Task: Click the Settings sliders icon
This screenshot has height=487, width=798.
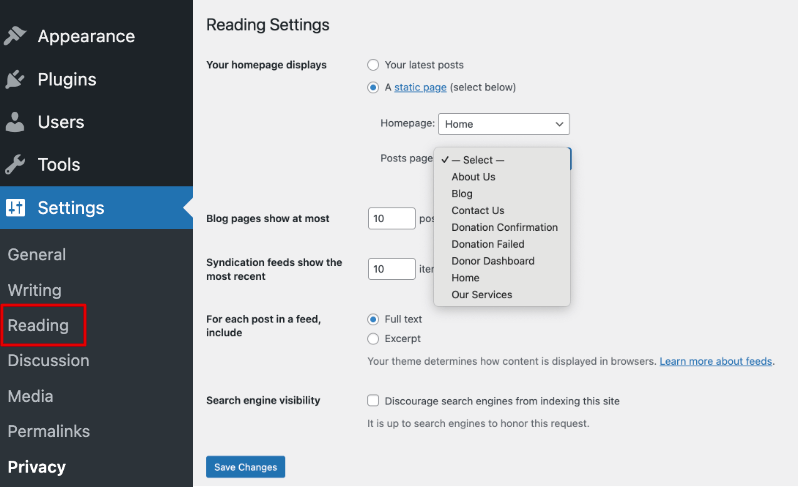Action: [x=15, y=208]
